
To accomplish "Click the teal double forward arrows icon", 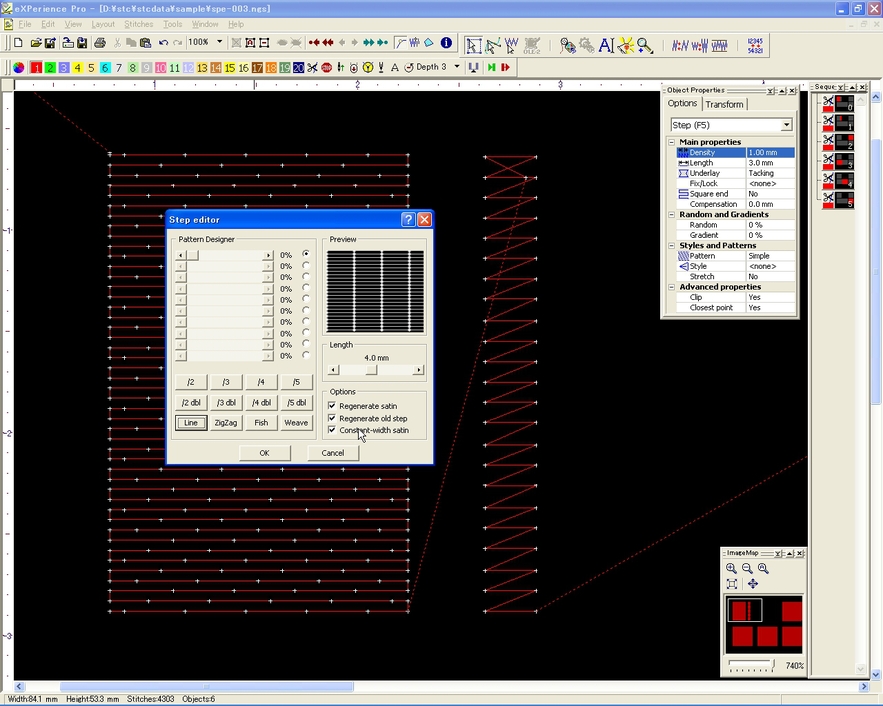I will (368, 43).
